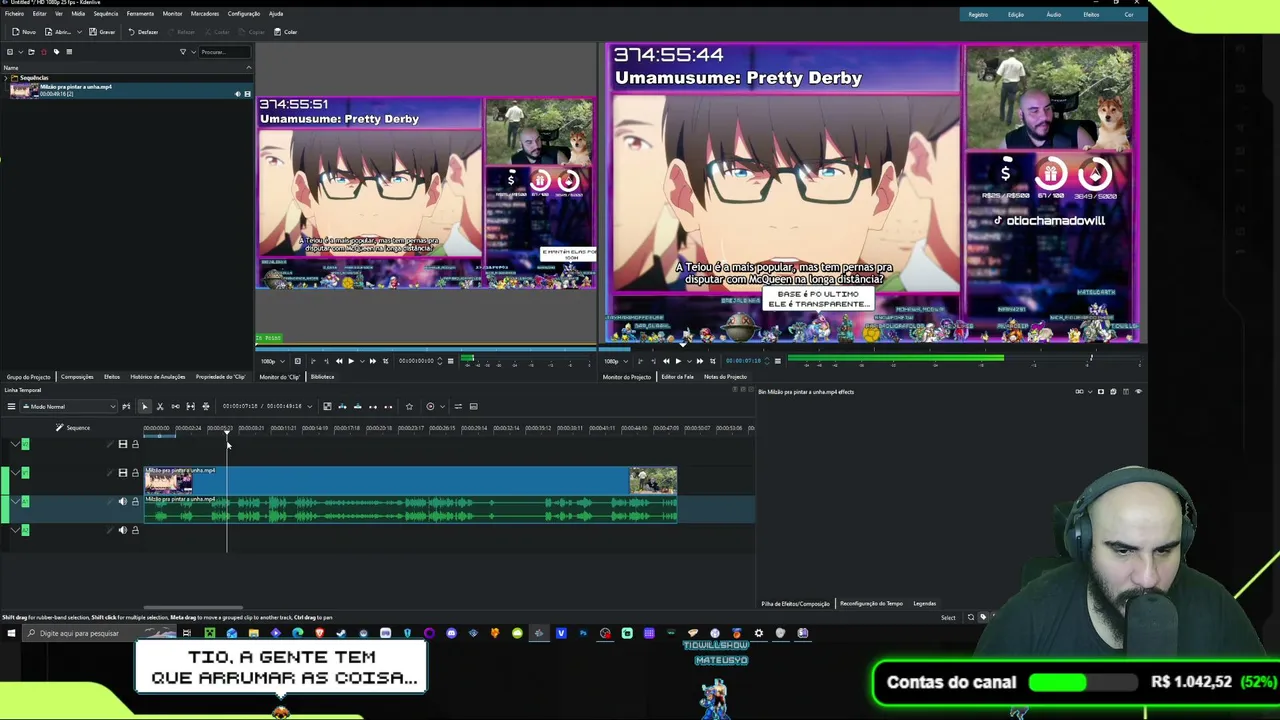This screenshot has width=1280, height=720.
Task: Open the project bin options menu icon
Action: pos(69,52)
